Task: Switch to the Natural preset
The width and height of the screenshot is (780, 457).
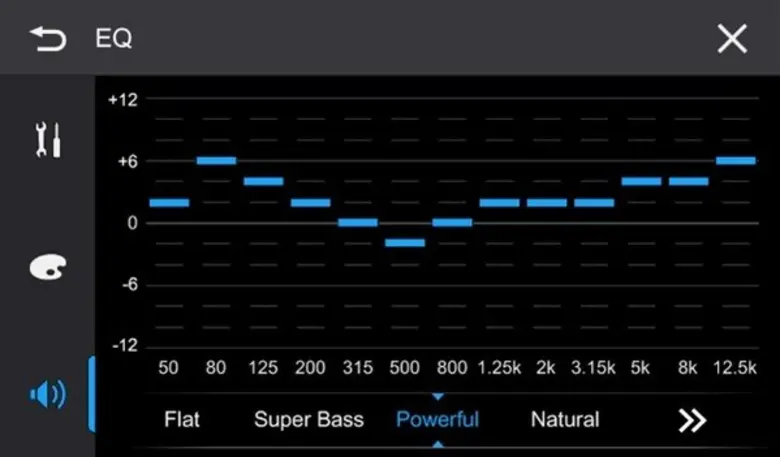Action: [565, 420]
